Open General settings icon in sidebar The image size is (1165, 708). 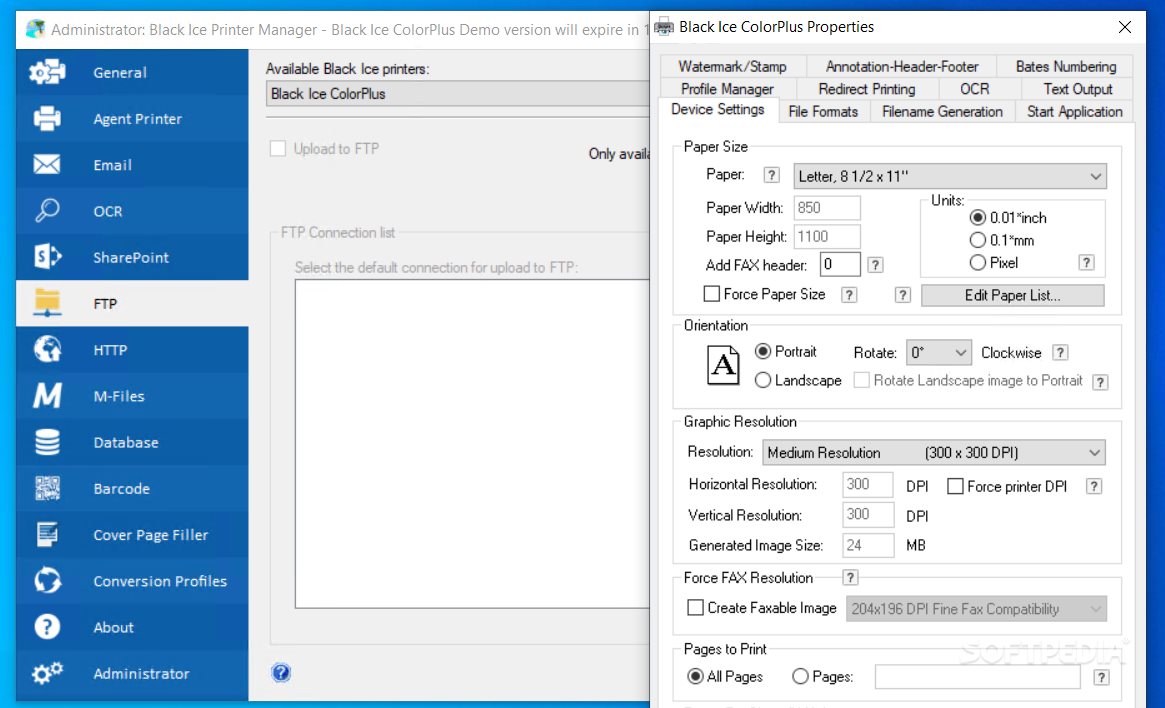tap(47, 72)
